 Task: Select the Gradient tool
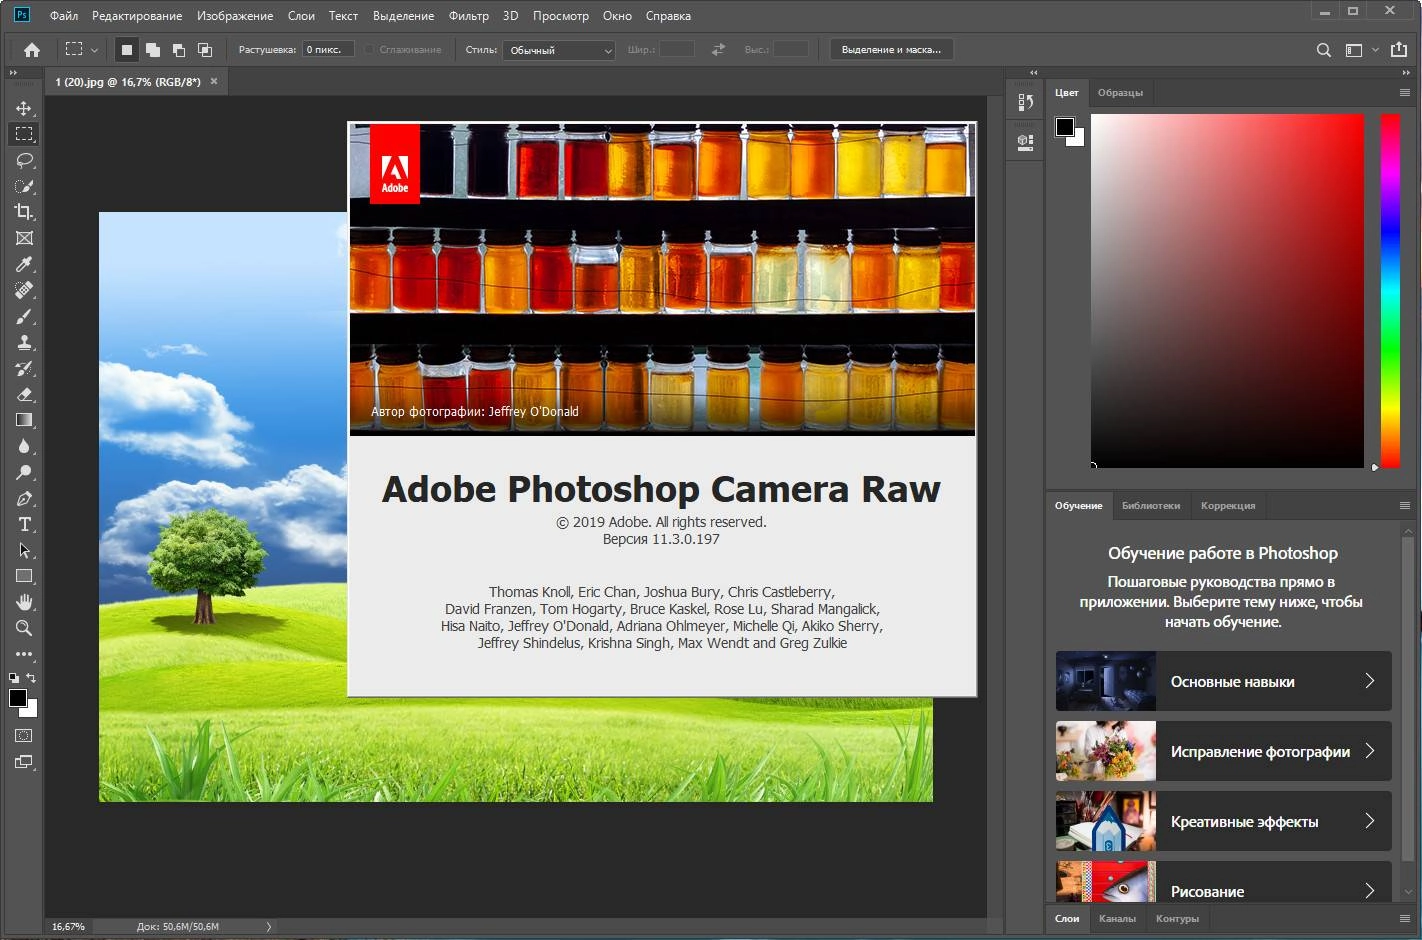[24, 420]
